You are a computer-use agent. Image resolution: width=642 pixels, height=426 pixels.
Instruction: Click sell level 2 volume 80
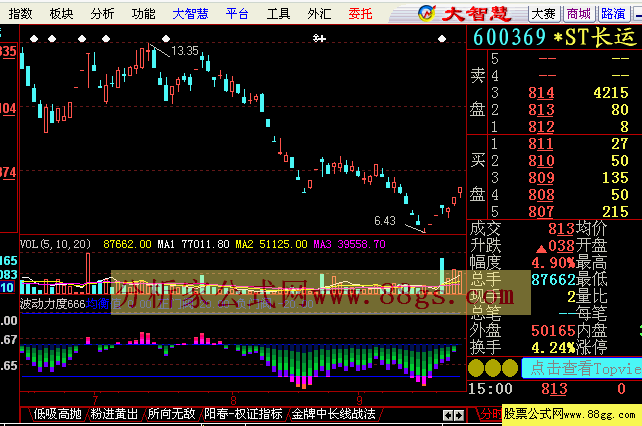click(620, 110)
